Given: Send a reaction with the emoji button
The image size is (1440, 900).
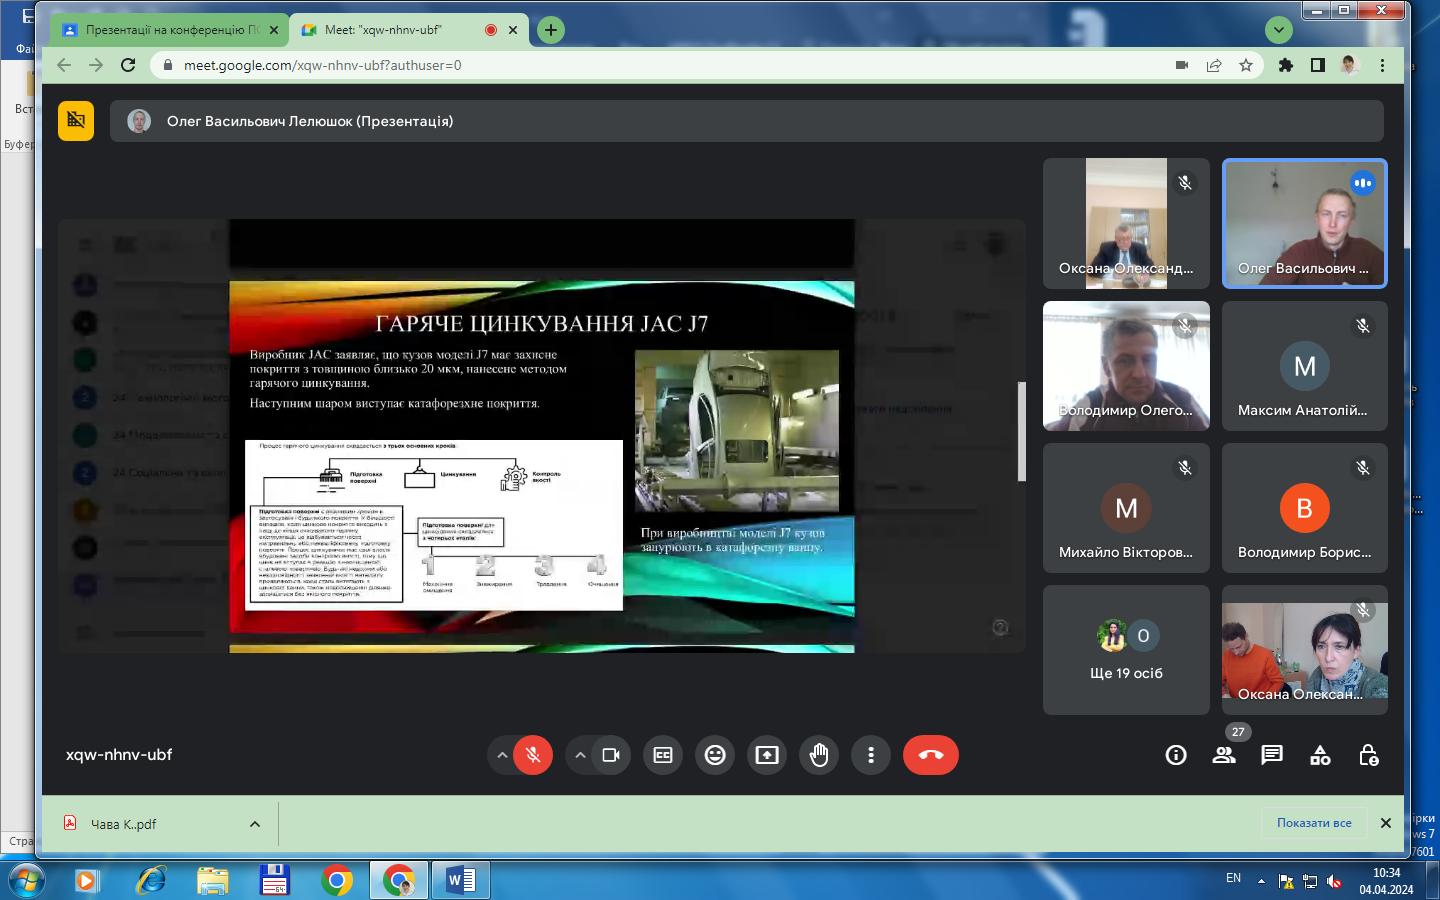Looking at the screenshot, I should click(715, 755).
